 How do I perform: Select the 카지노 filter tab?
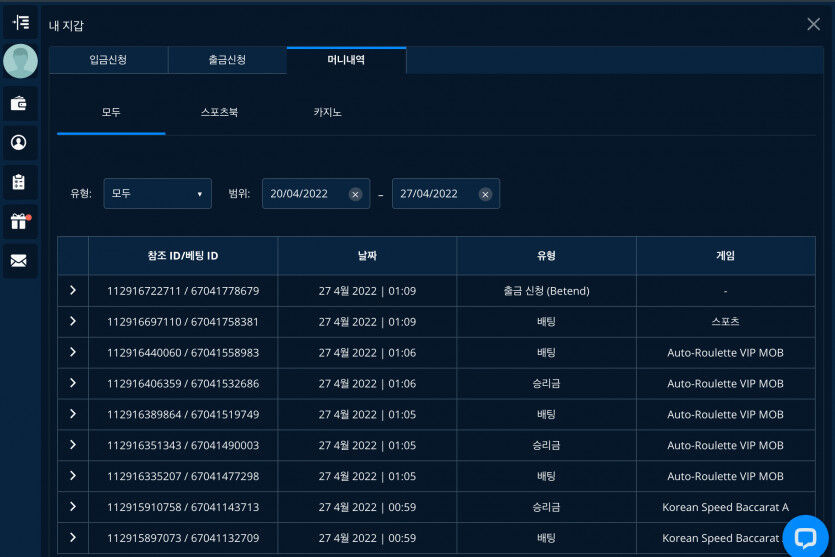click(x=327, y=112)
